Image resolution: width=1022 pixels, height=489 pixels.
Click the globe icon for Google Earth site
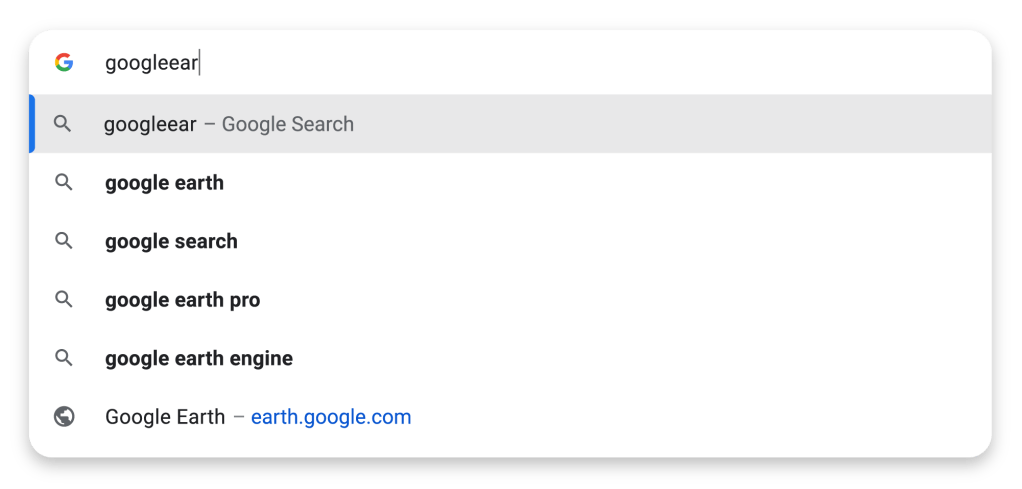pos(64,417)
